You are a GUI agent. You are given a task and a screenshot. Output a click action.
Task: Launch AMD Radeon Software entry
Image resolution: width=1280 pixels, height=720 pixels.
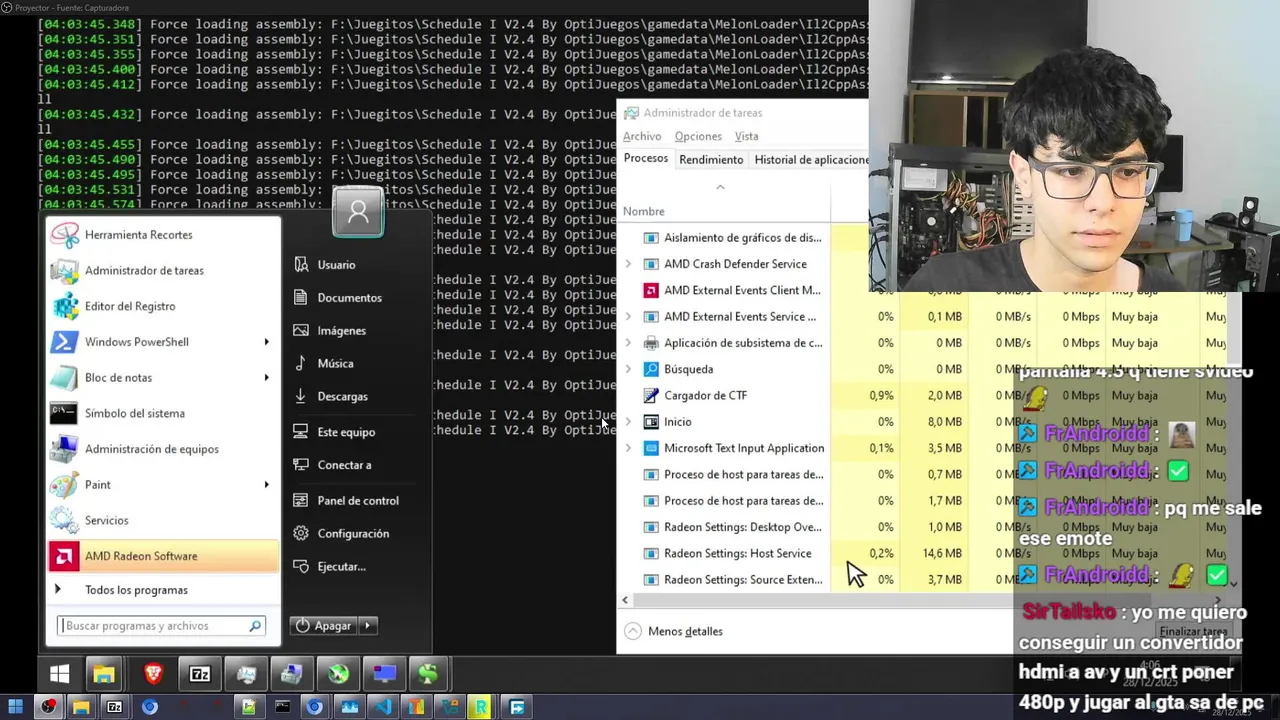pyautogui.click(x=163, y=556)
